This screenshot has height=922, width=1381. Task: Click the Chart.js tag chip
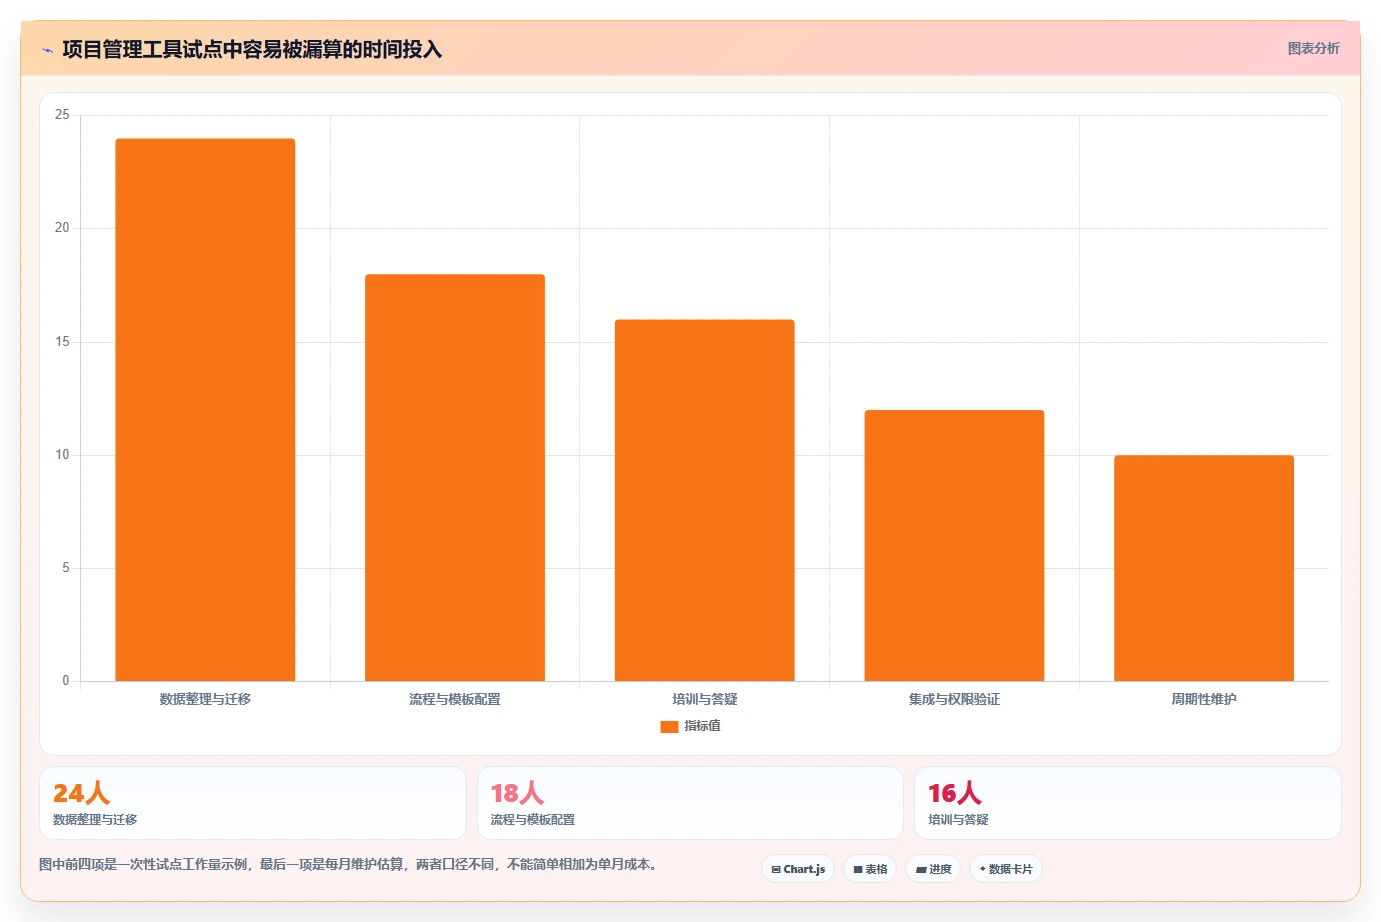click(x=798, y=869)
